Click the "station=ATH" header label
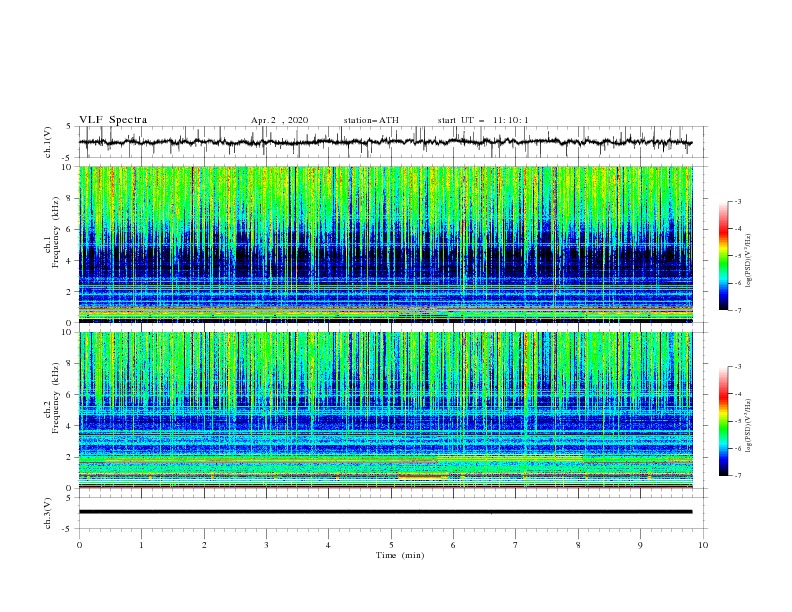Screen dimensions: 792x612 pyautogui.click(x=371, y=120)
